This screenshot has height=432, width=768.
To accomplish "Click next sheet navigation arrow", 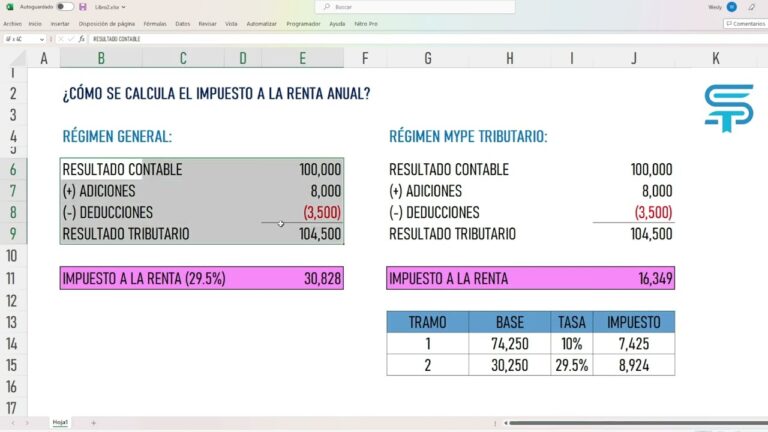I will tap(27, 423).
